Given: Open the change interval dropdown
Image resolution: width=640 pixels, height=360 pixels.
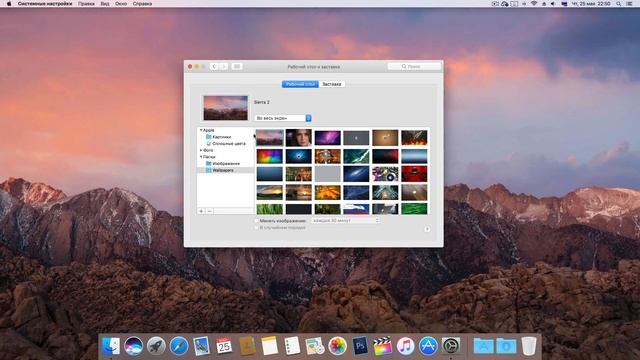Looking at the screenshot, I should coord(345,220).
